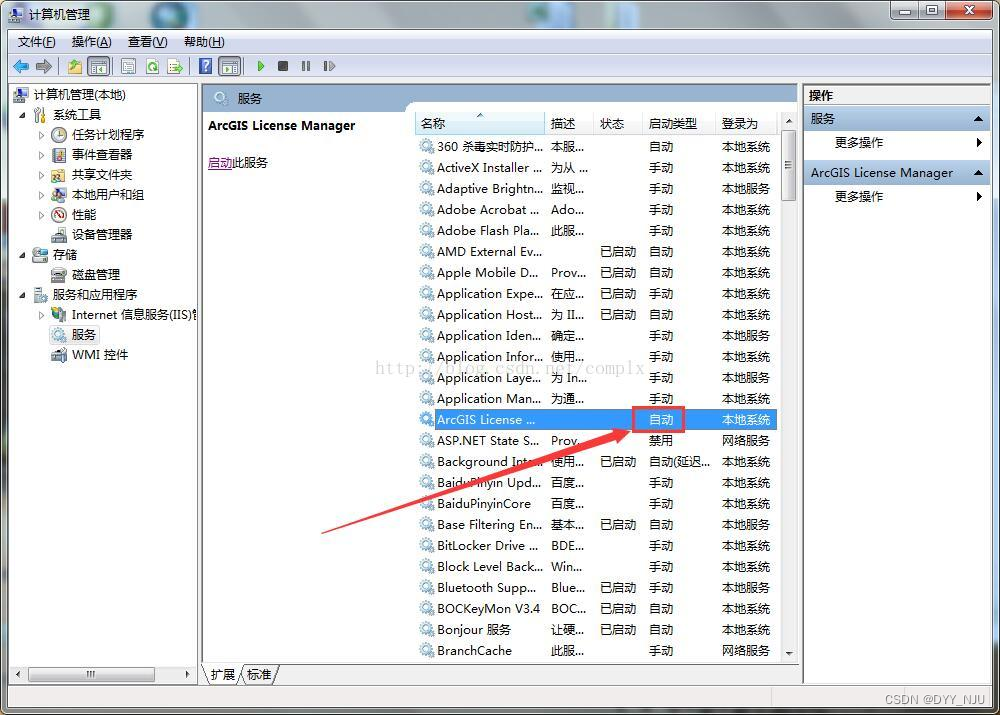Toggle the Action pane visibility
Viewport: 1000px width, 715px height.
pos(231,66)
